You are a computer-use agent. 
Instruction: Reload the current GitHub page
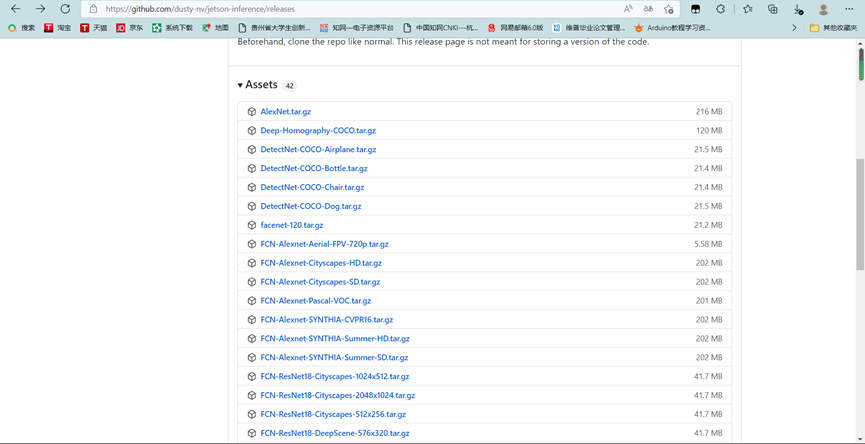click(65, 9)
